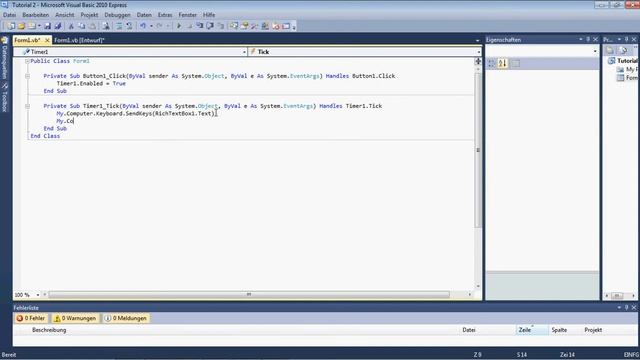The width and height of the screenshot is (640, 360).
Task: Collapse the Public Class Form1 region
Action: click(27, 61)
